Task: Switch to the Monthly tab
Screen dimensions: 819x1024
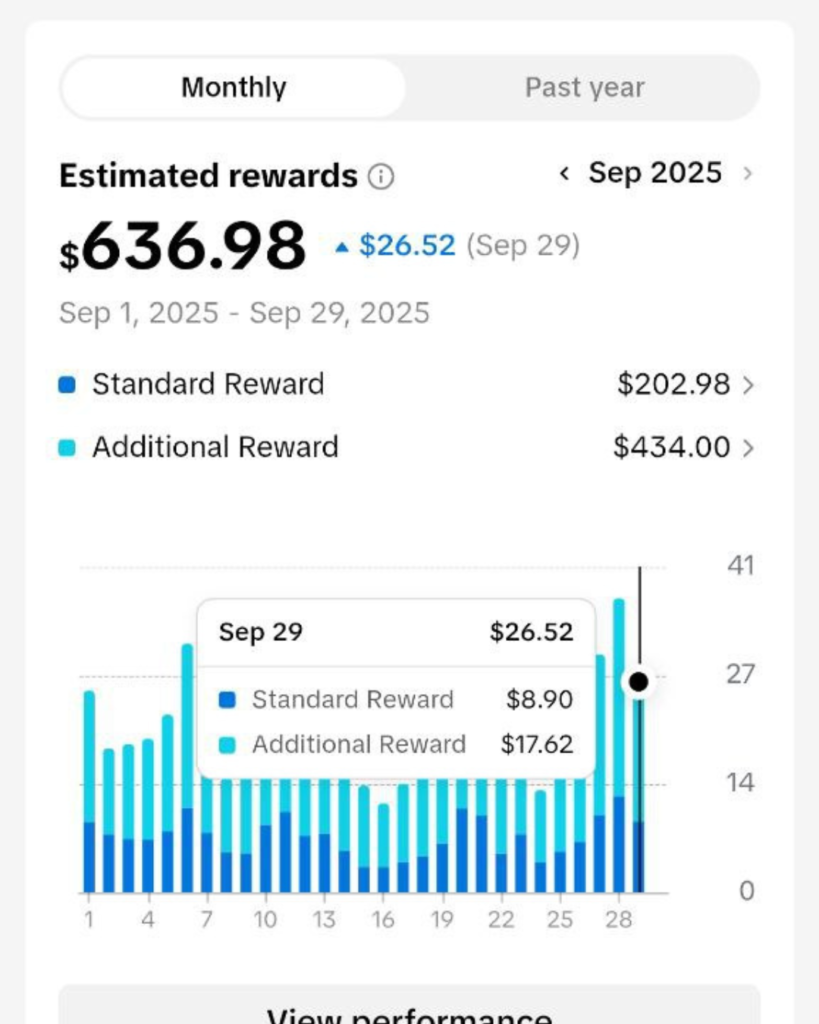Action: click(234, 88)
